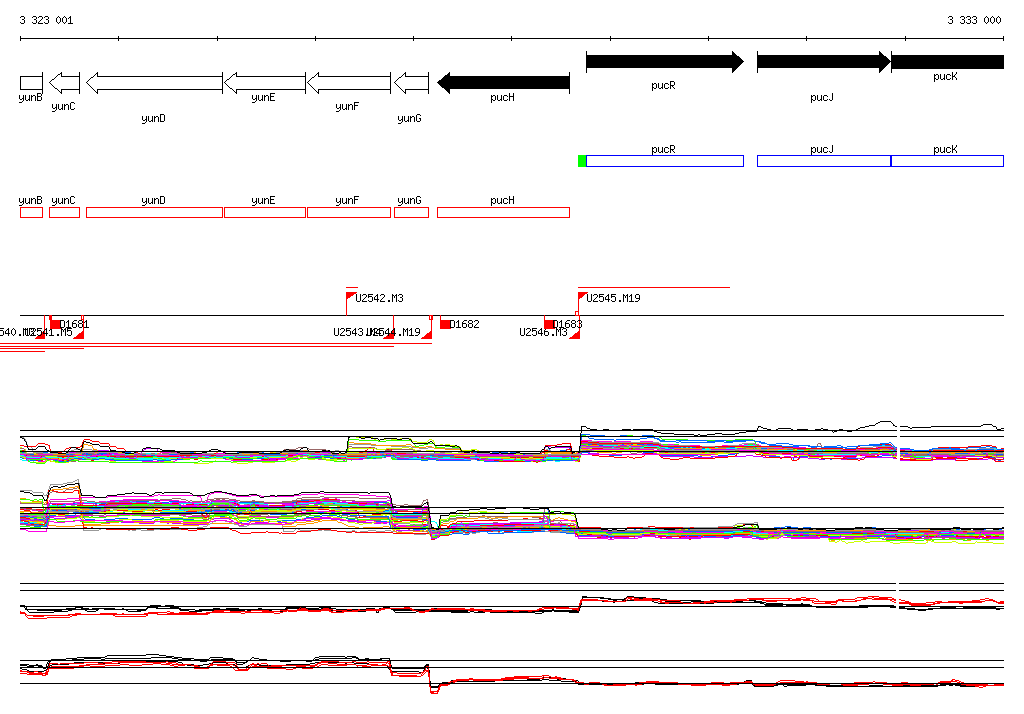Screen dimensions: 1024x714
Task: Select the black pucR gene arrow
Action: point(665,62)
